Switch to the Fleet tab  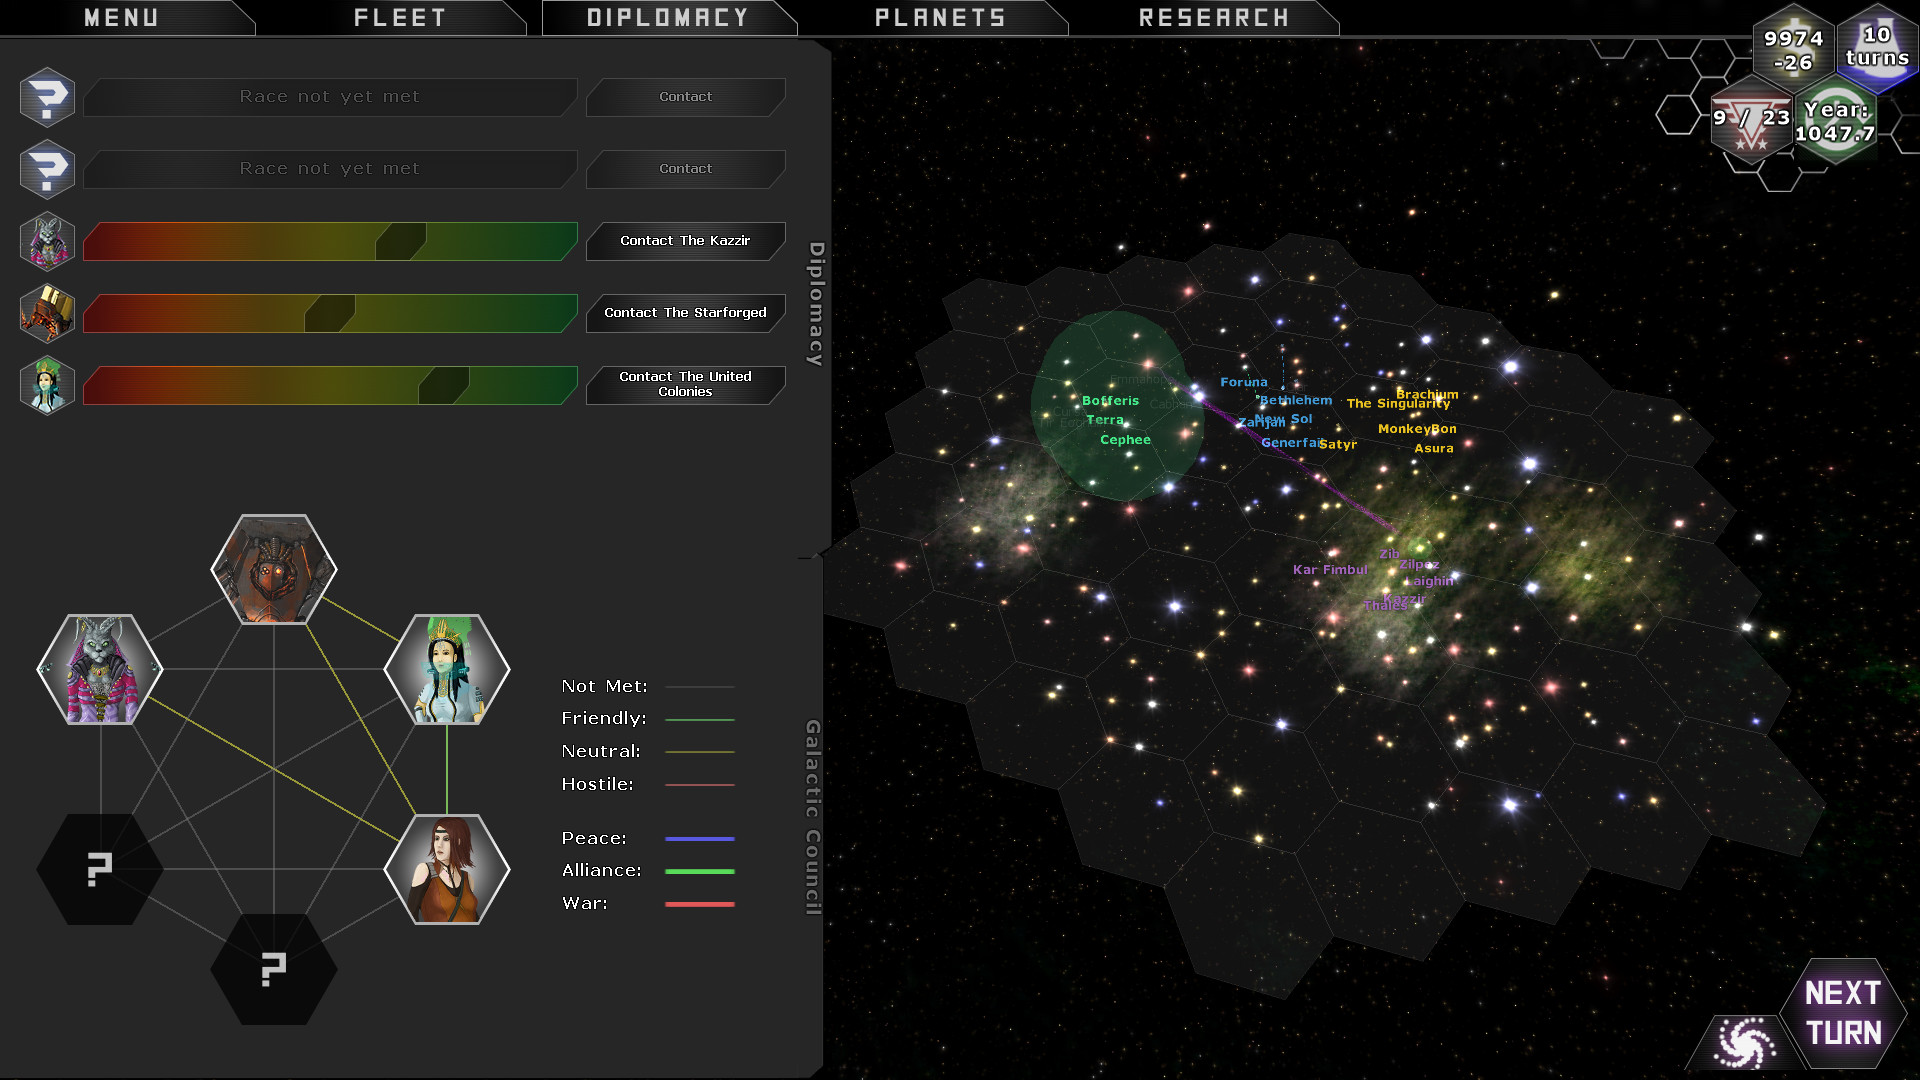398,16
